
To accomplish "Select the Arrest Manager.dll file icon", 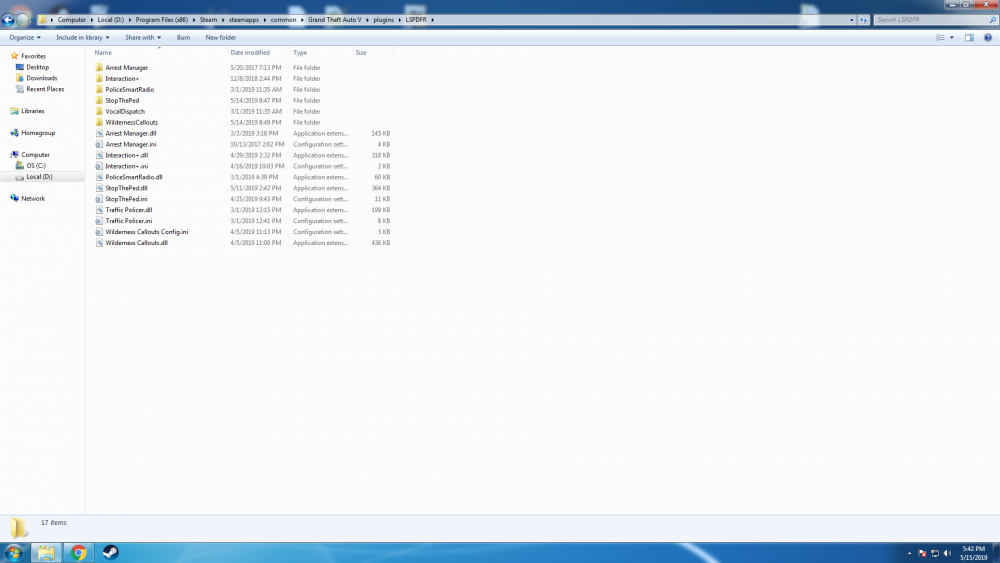I will (99, 133).
